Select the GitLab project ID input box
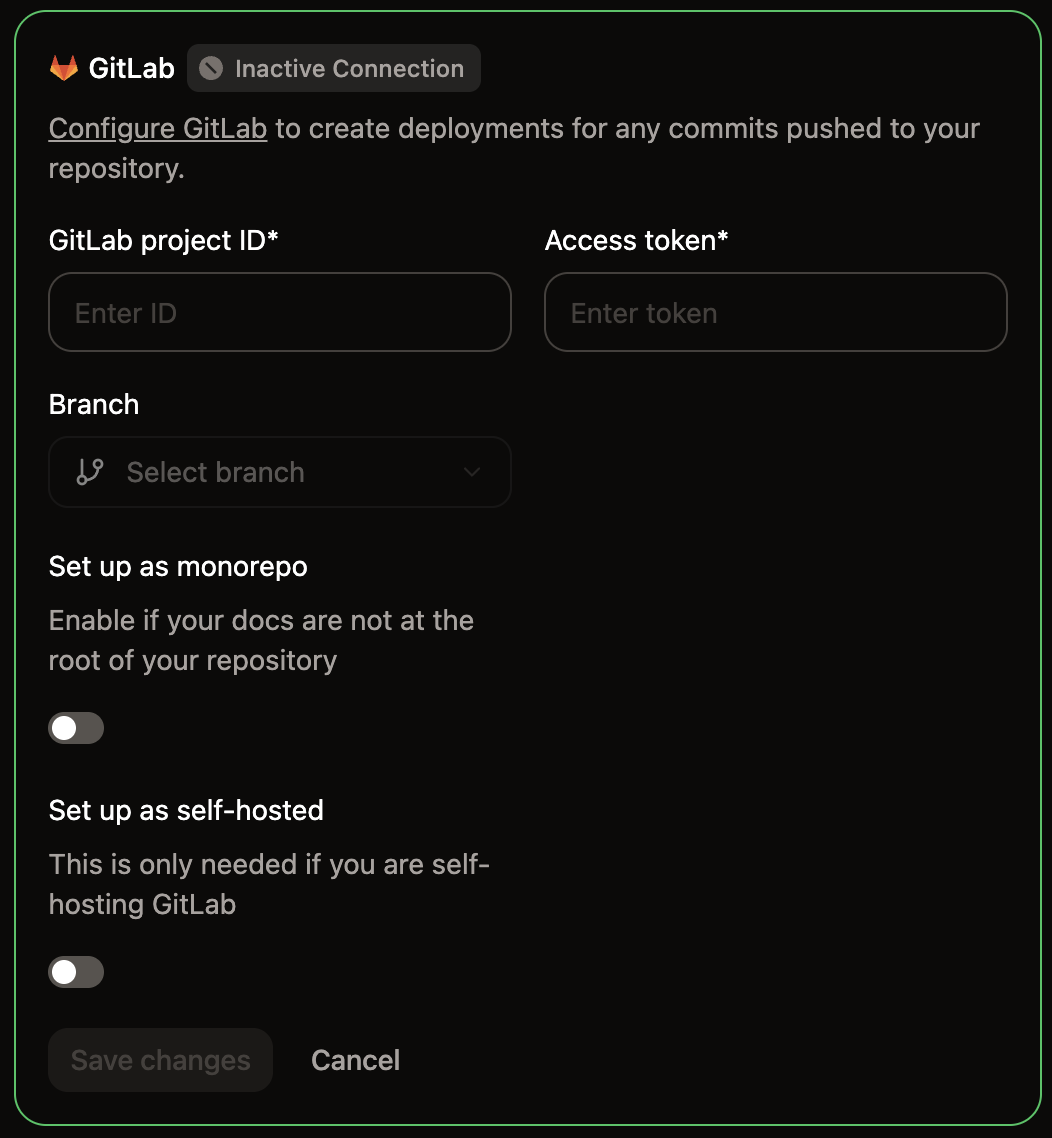The image size is (1052, 1138). click(279, 312)
